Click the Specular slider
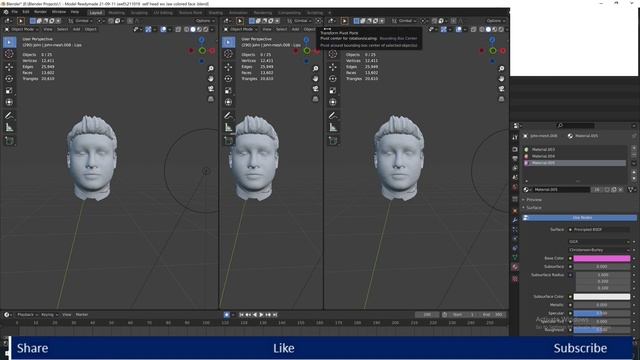The width and height of the screenshot is (640, 360). [602, 313]
